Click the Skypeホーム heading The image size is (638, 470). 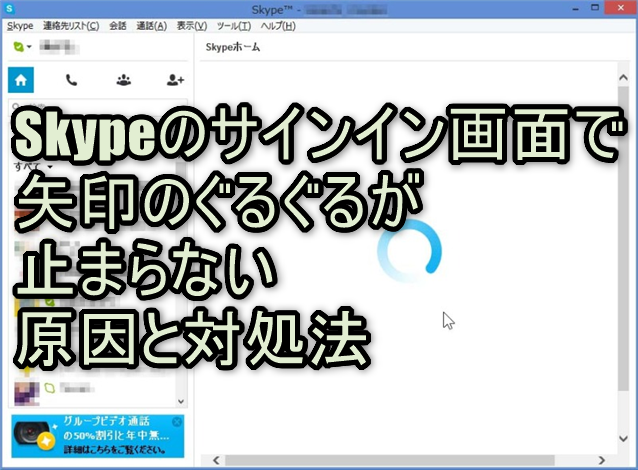pos(233,47)
